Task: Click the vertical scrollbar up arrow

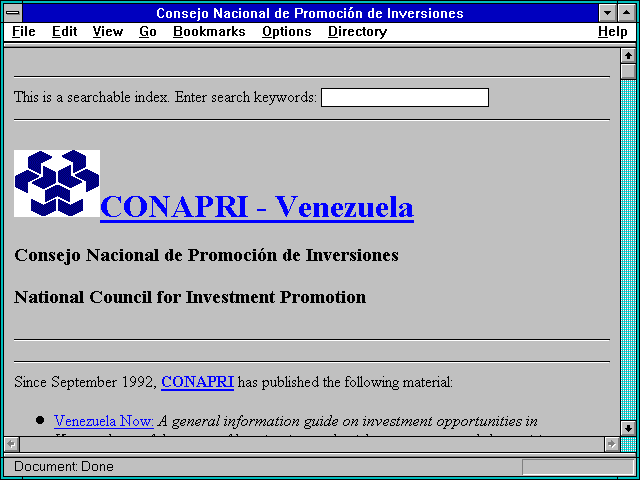Action: [x=628, y=56]
